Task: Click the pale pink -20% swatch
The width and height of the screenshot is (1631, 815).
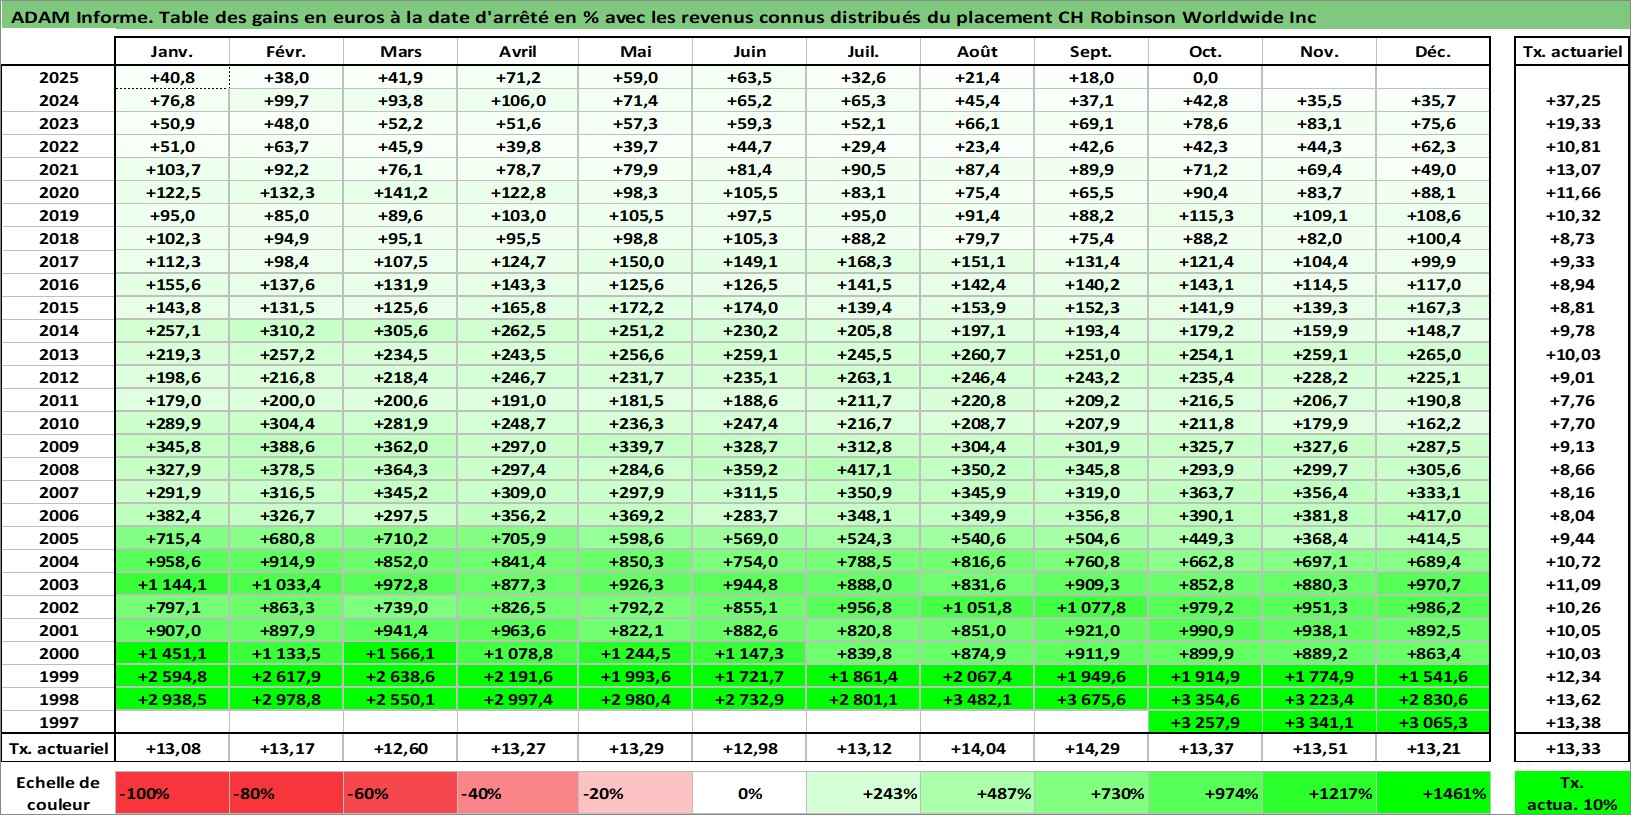Action: [x=635, y=793]
